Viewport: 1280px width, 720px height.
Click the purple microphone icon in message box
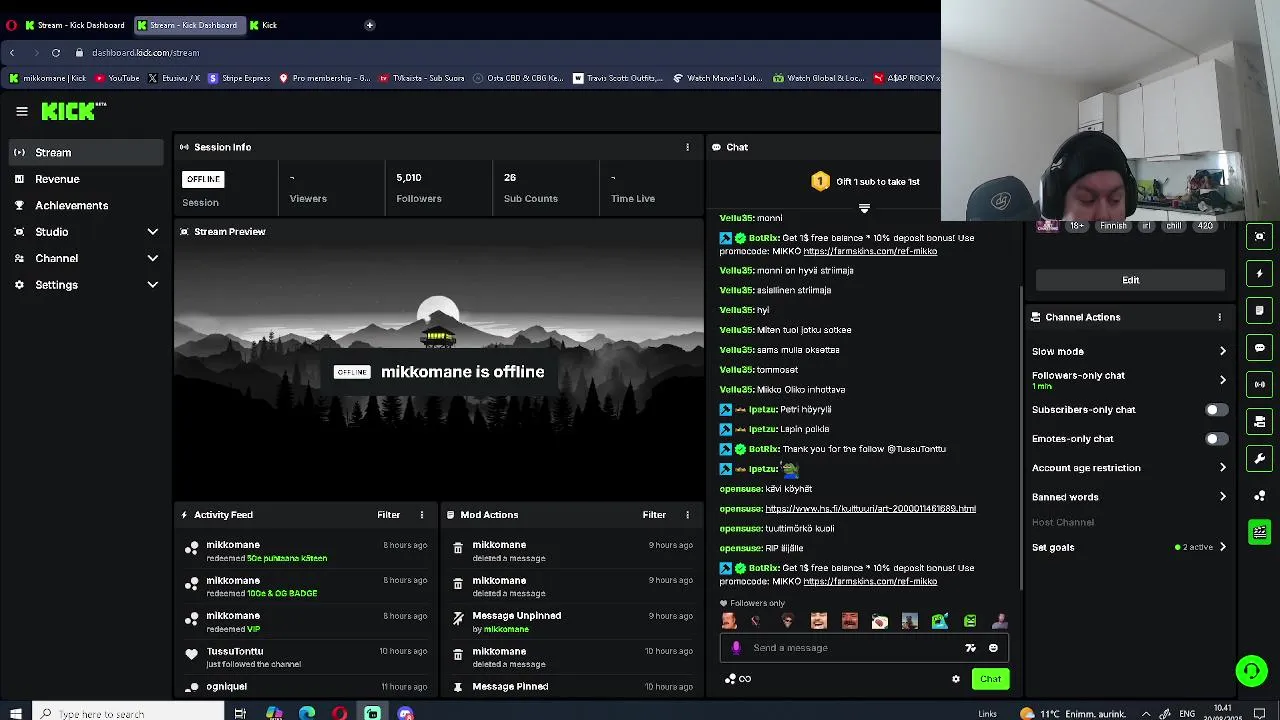(736, 648)
